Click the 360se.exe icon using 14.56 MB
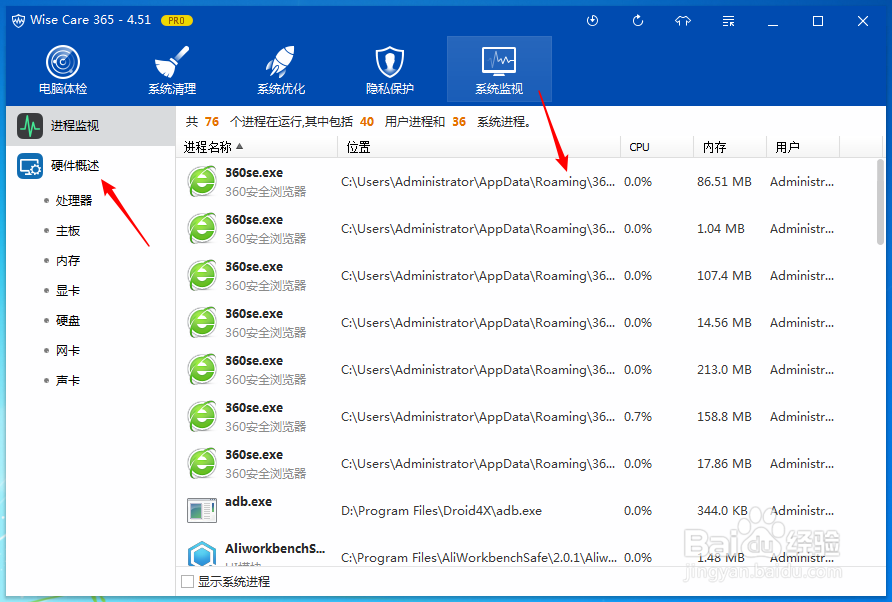Screen dimensions: 892x602 (202, 323)
